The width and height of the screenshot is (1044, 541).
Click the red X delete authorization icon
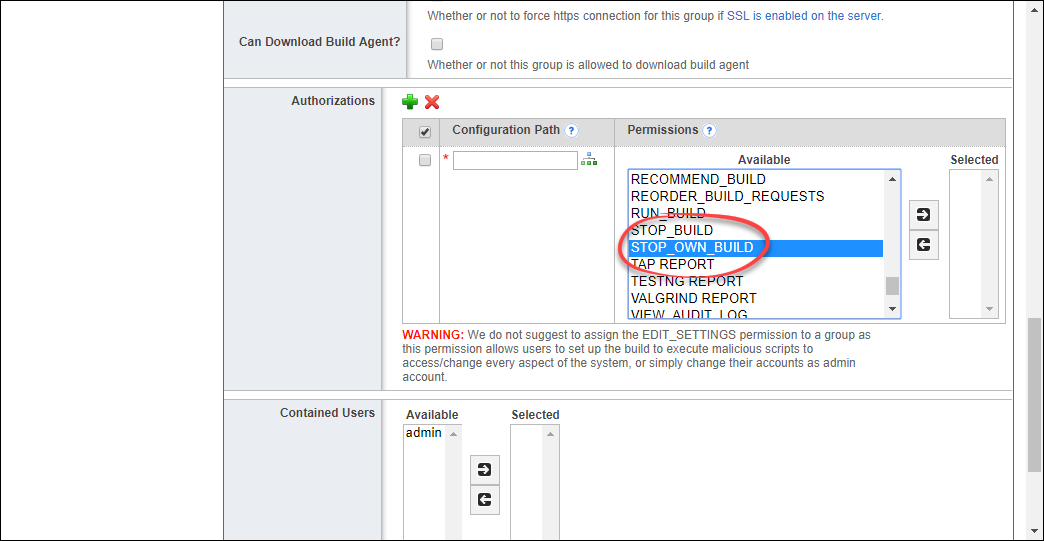point(432,102)
